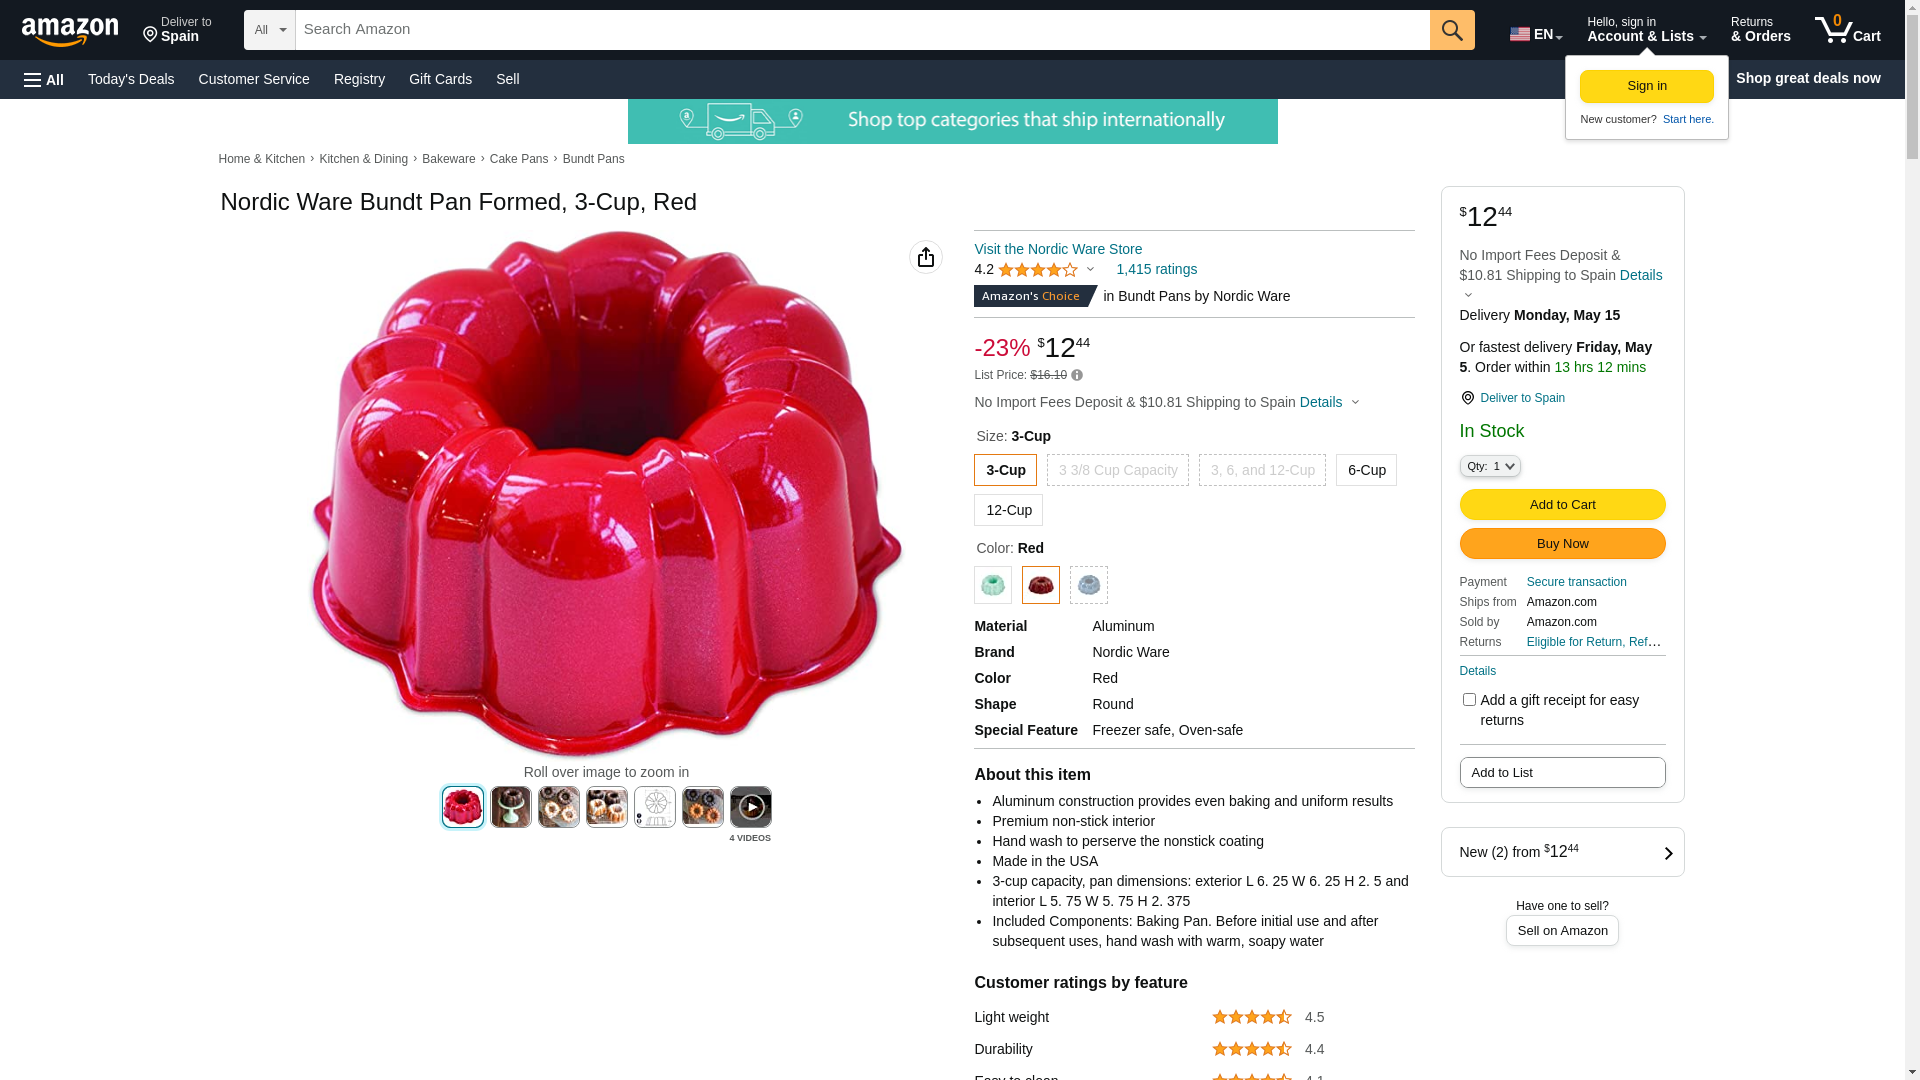The height and width of the screenshot is (1080, 1920).
Task: Click the share icon on product image
Action: (x=925, y=257)
